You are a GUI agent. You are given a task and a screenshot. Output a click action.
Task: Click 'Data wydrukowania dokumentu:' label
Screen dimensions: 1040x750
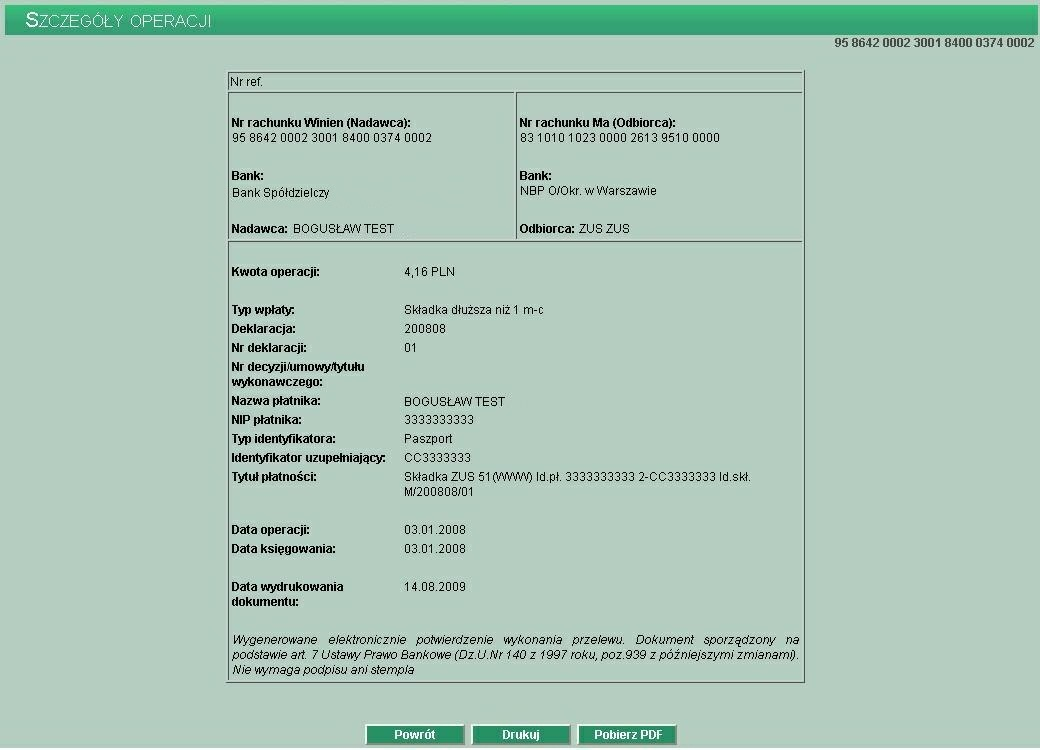[x=287, y=594]
